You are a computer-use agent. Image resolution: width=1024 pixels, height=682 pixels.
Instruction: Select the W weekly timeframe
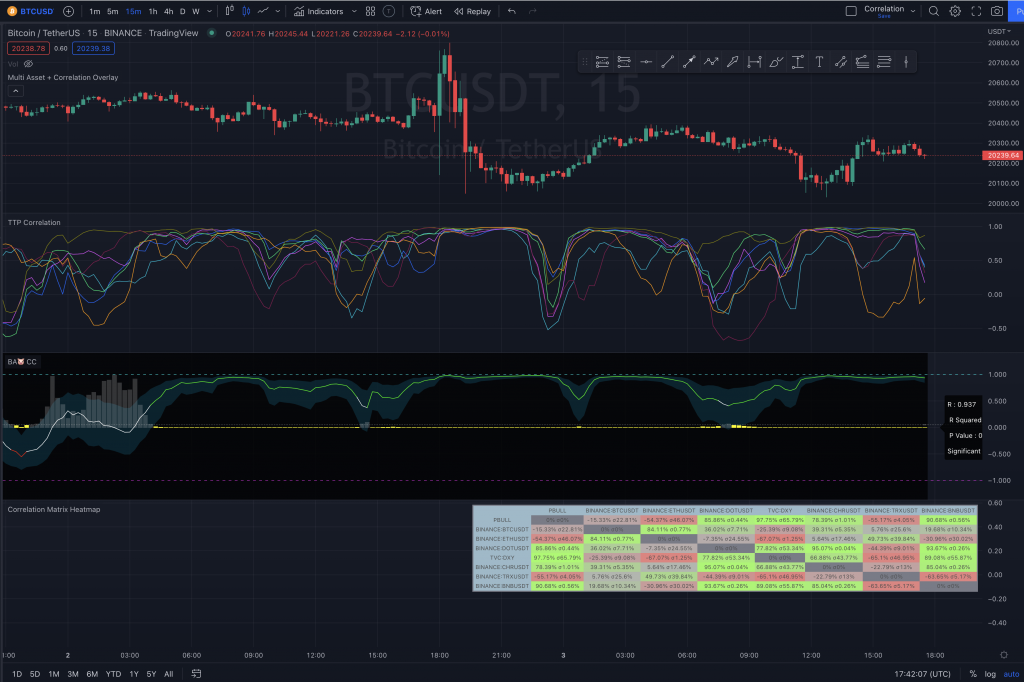pyautogui.click(x=196, y=11)
